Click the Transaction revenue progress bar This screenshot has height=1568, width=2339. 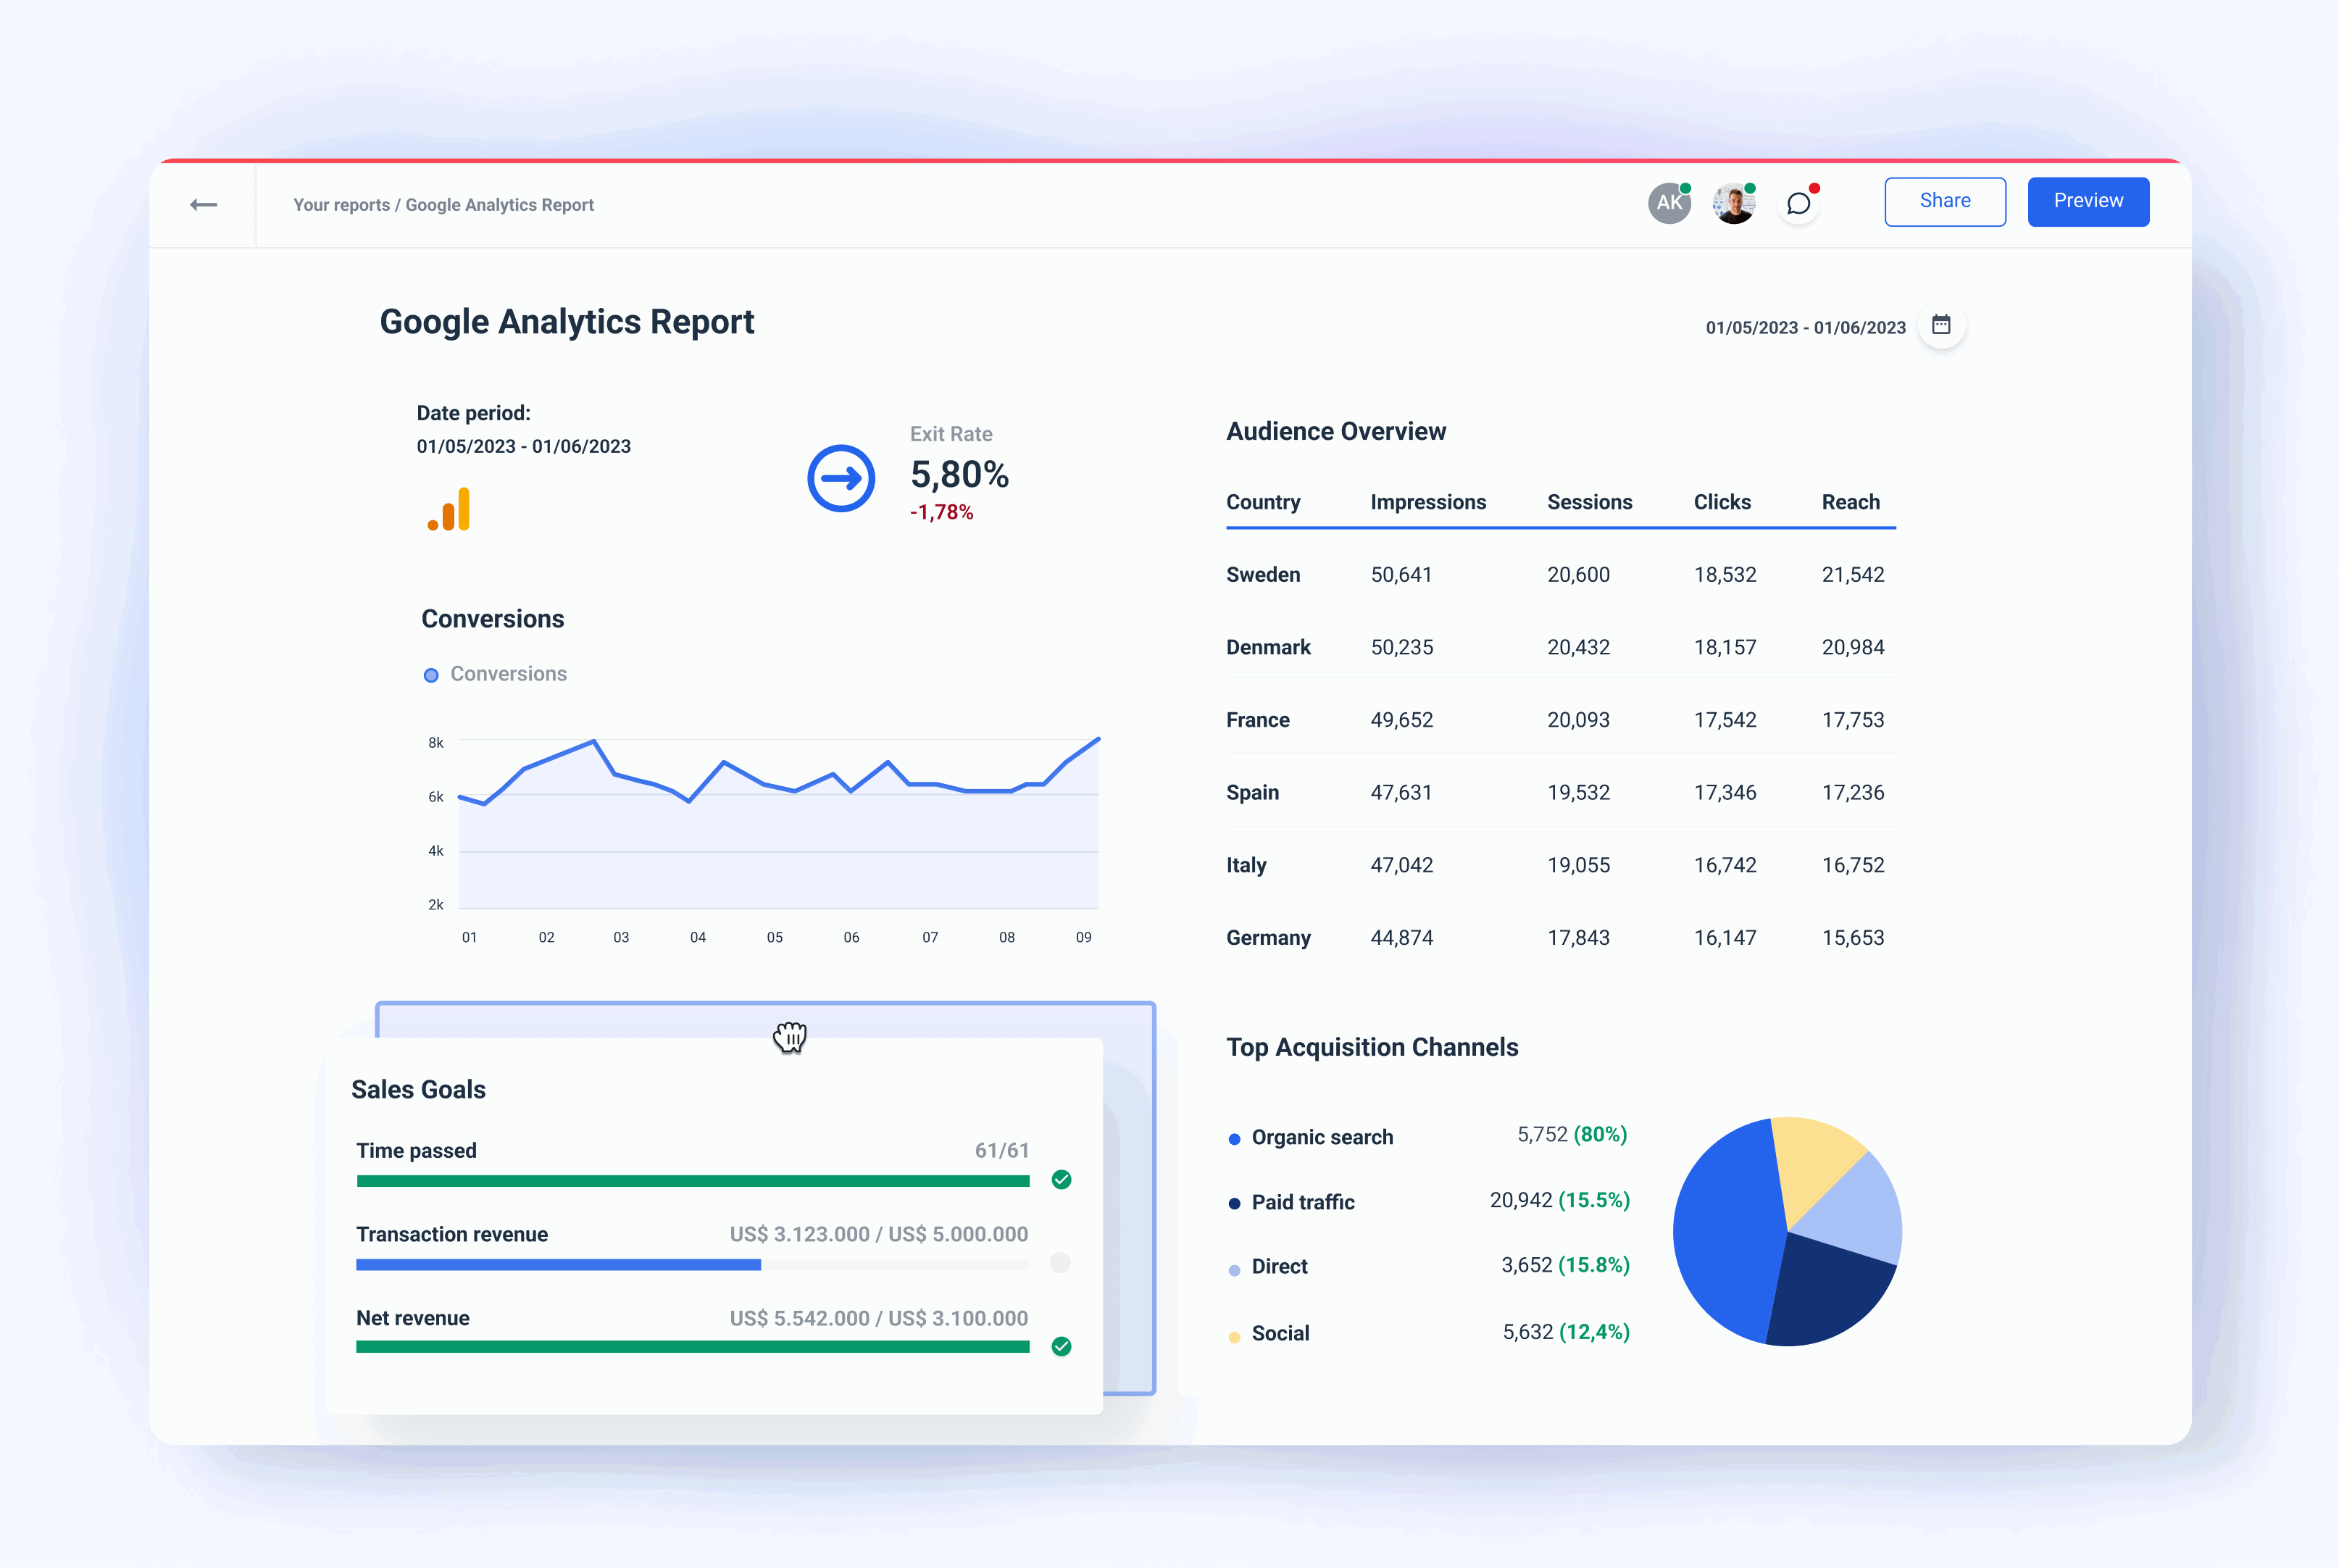click(x=693, y=1263)
